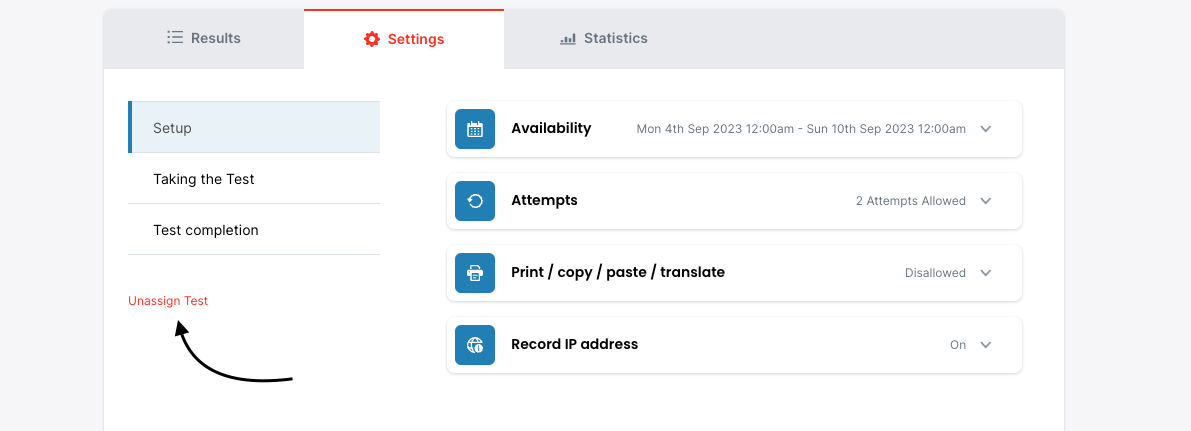
Task: Switch to the Results tab
Action: 204,39
